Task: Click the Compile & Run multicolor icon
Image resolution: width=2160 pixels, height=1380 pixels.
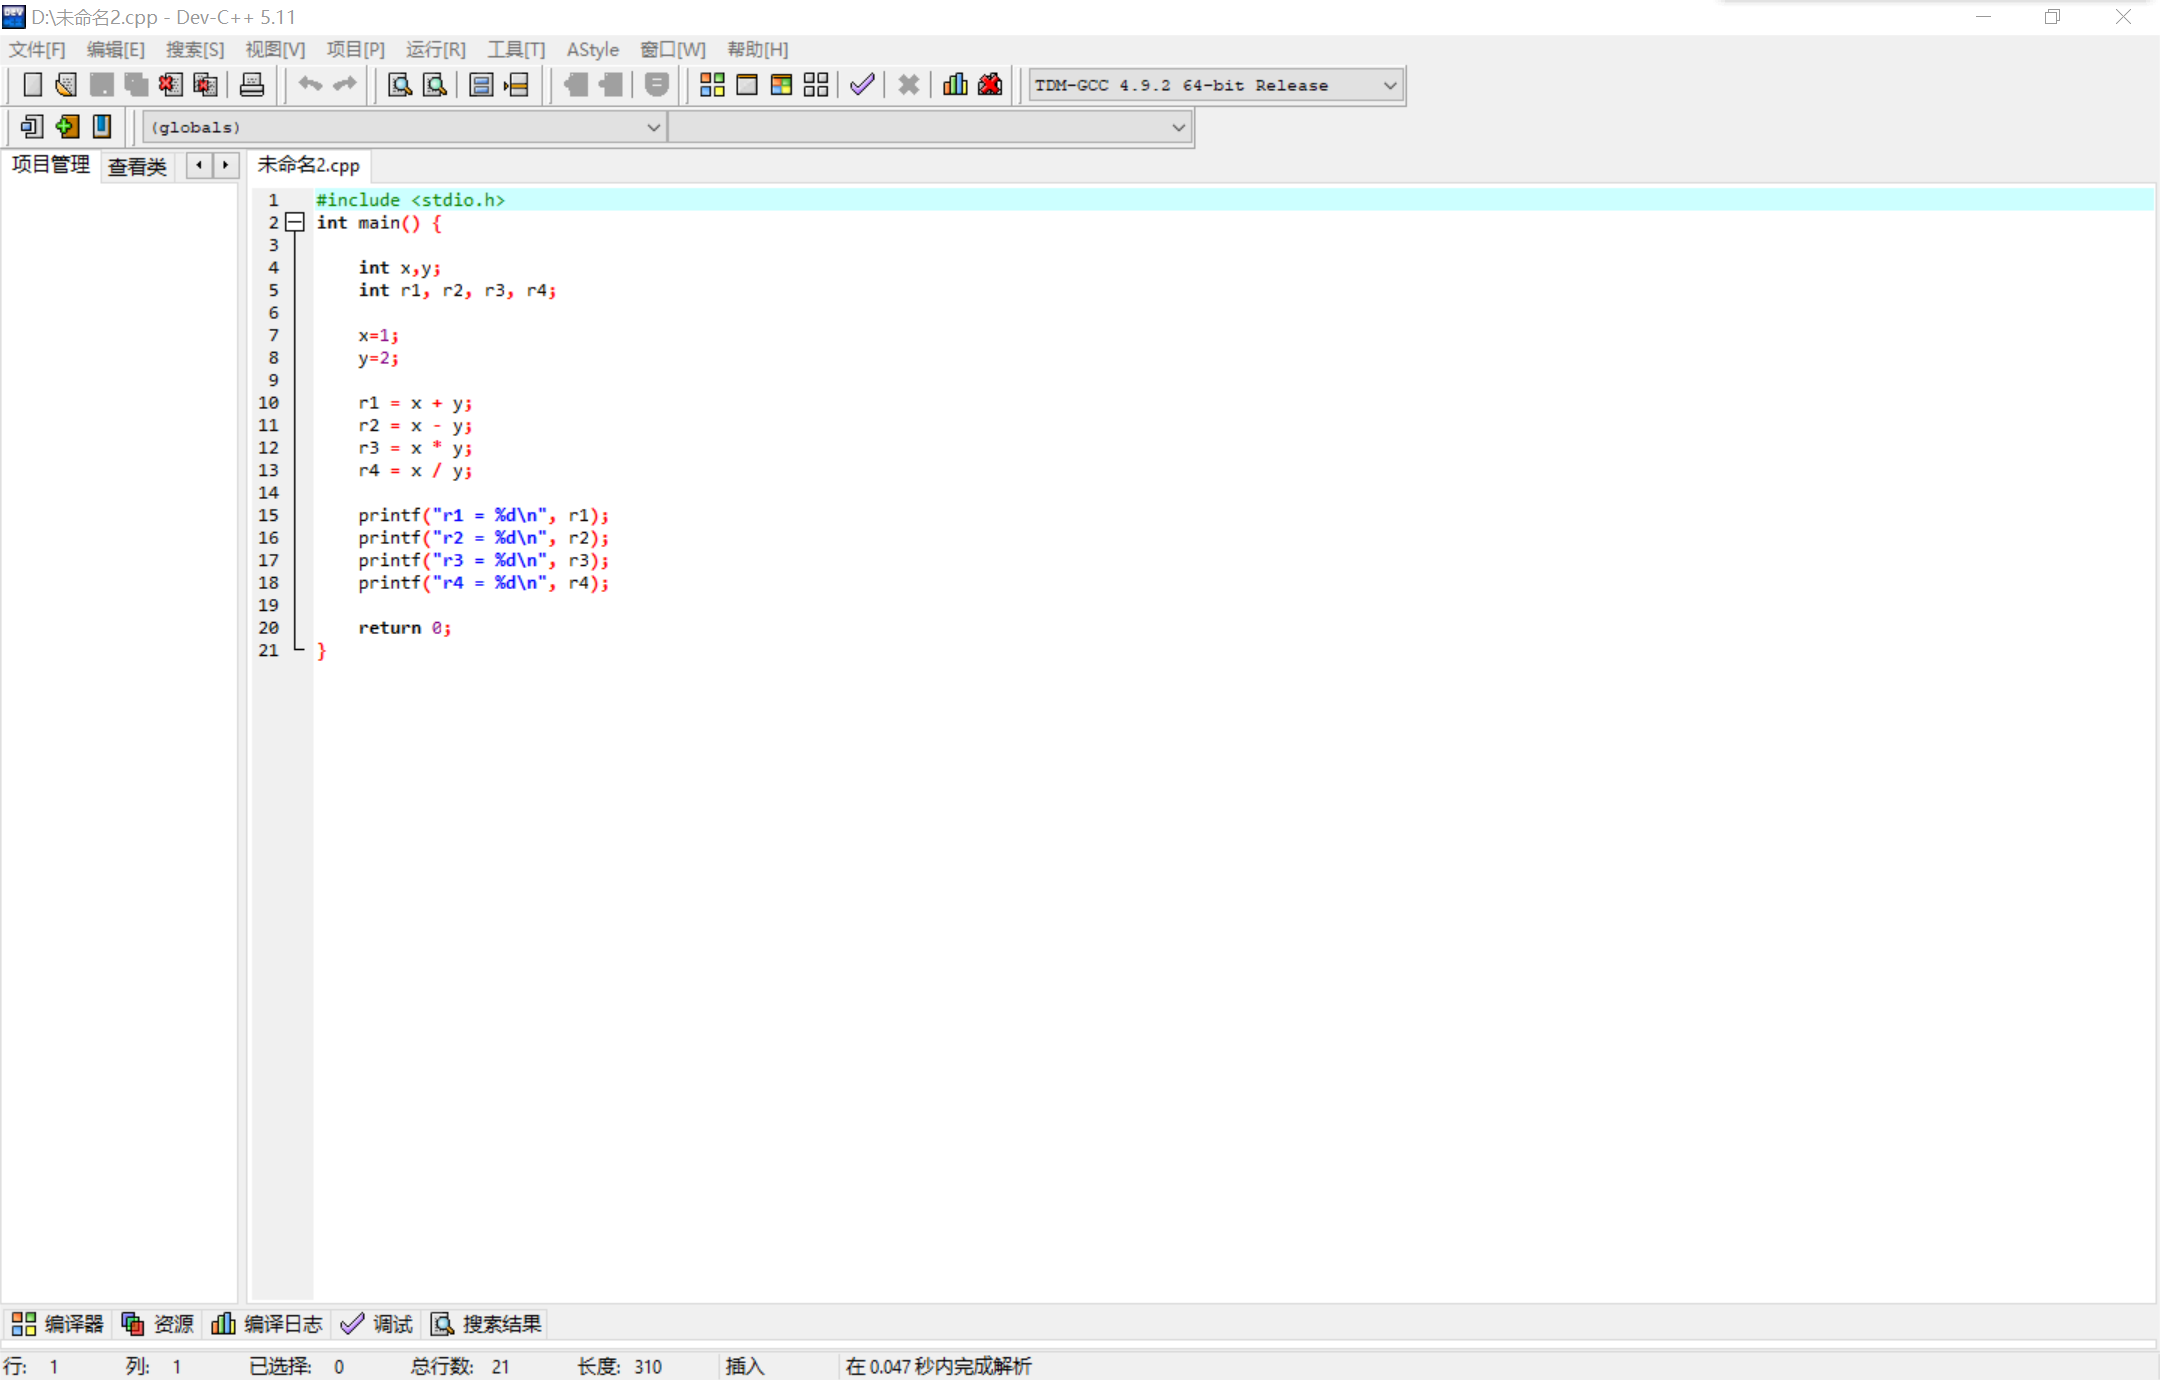Action: (781, 85)
